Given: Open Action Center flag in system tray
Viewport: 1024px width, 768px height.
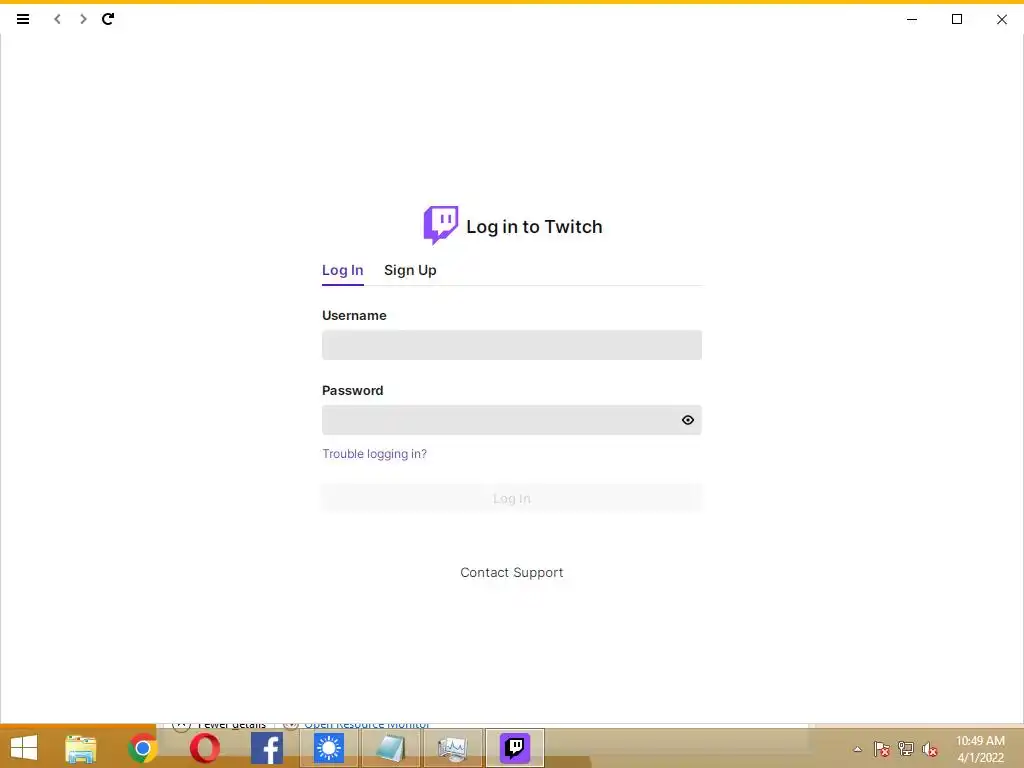Looking at the screenshot, I should (882, 749).
